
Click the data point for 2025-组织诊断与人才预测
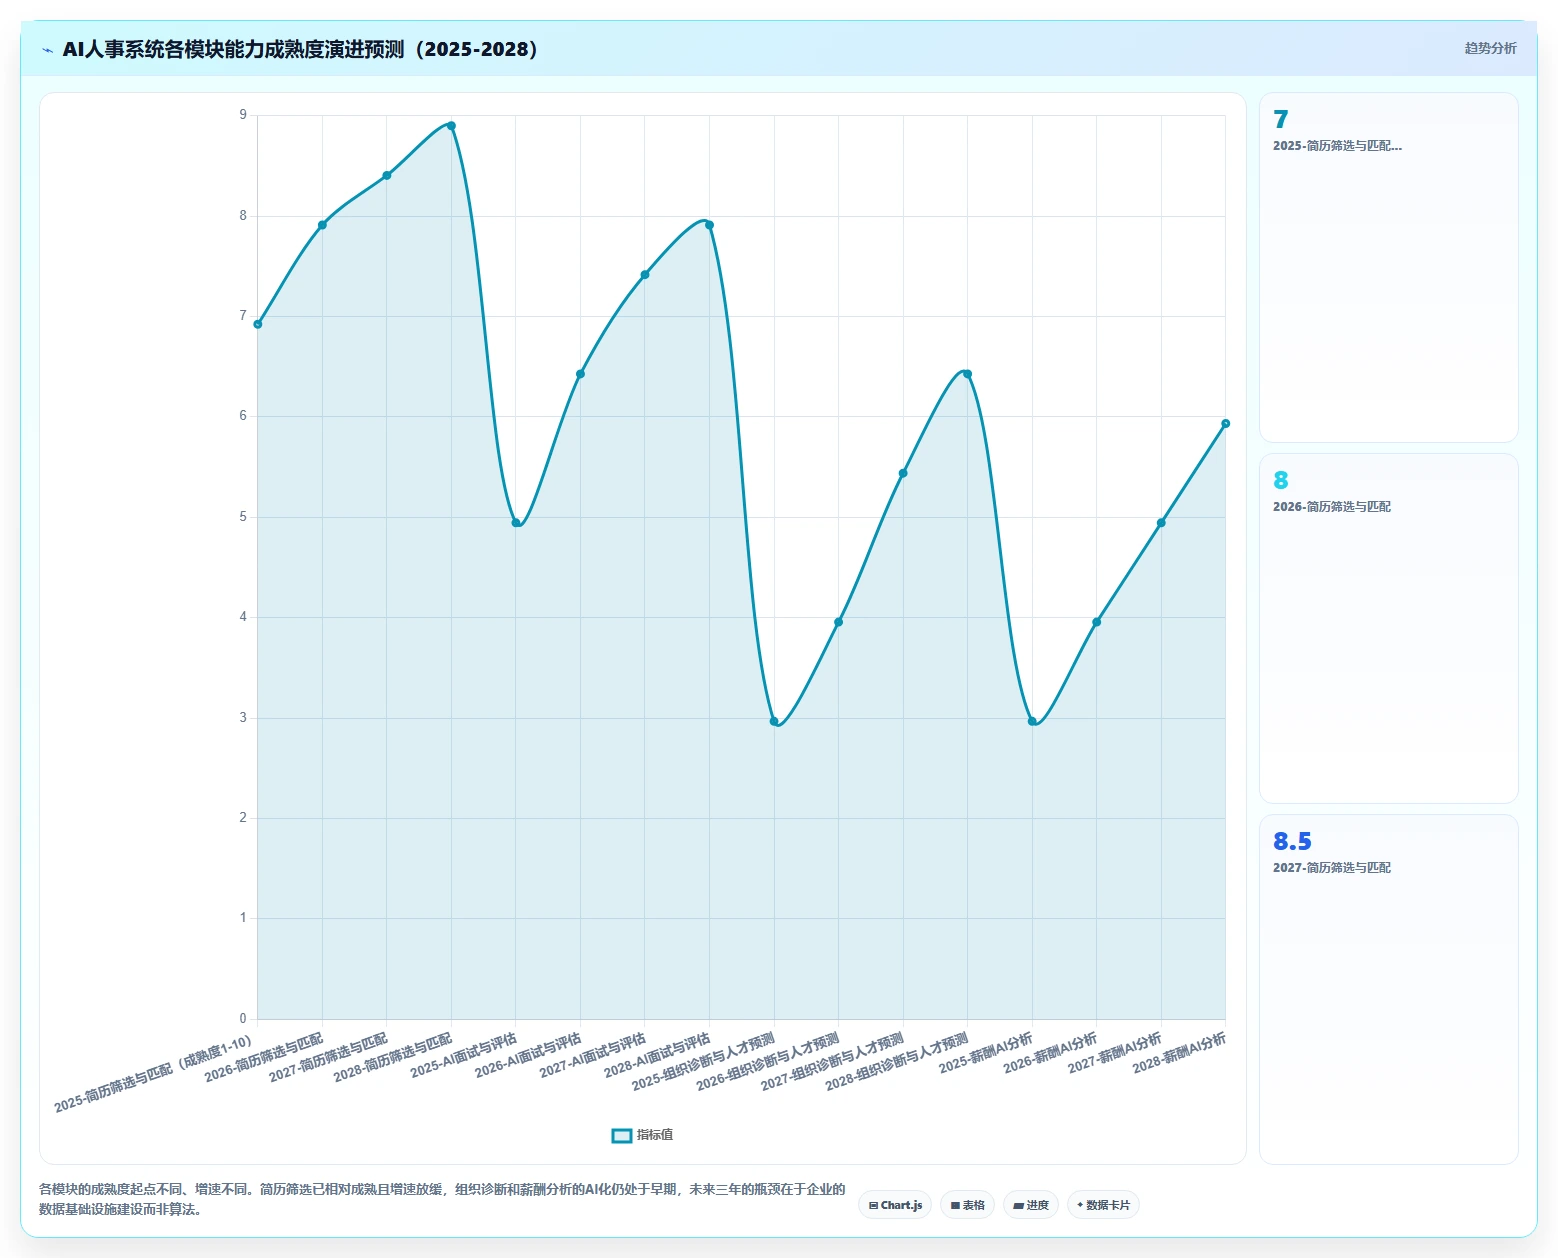[774, 721]
